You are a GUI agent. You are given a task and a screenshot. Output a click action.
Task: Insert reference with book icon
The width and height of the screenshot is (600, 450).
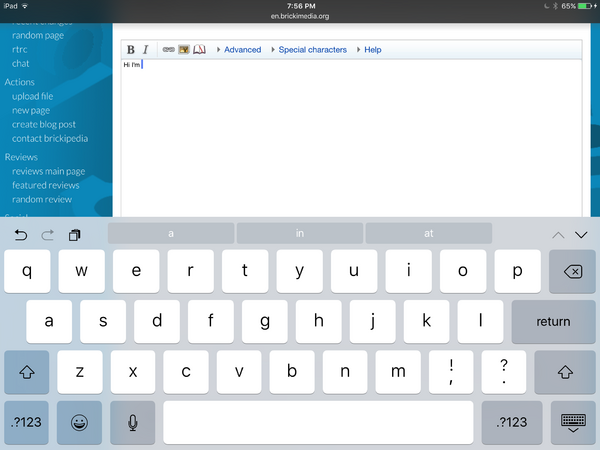coord(199,49)
